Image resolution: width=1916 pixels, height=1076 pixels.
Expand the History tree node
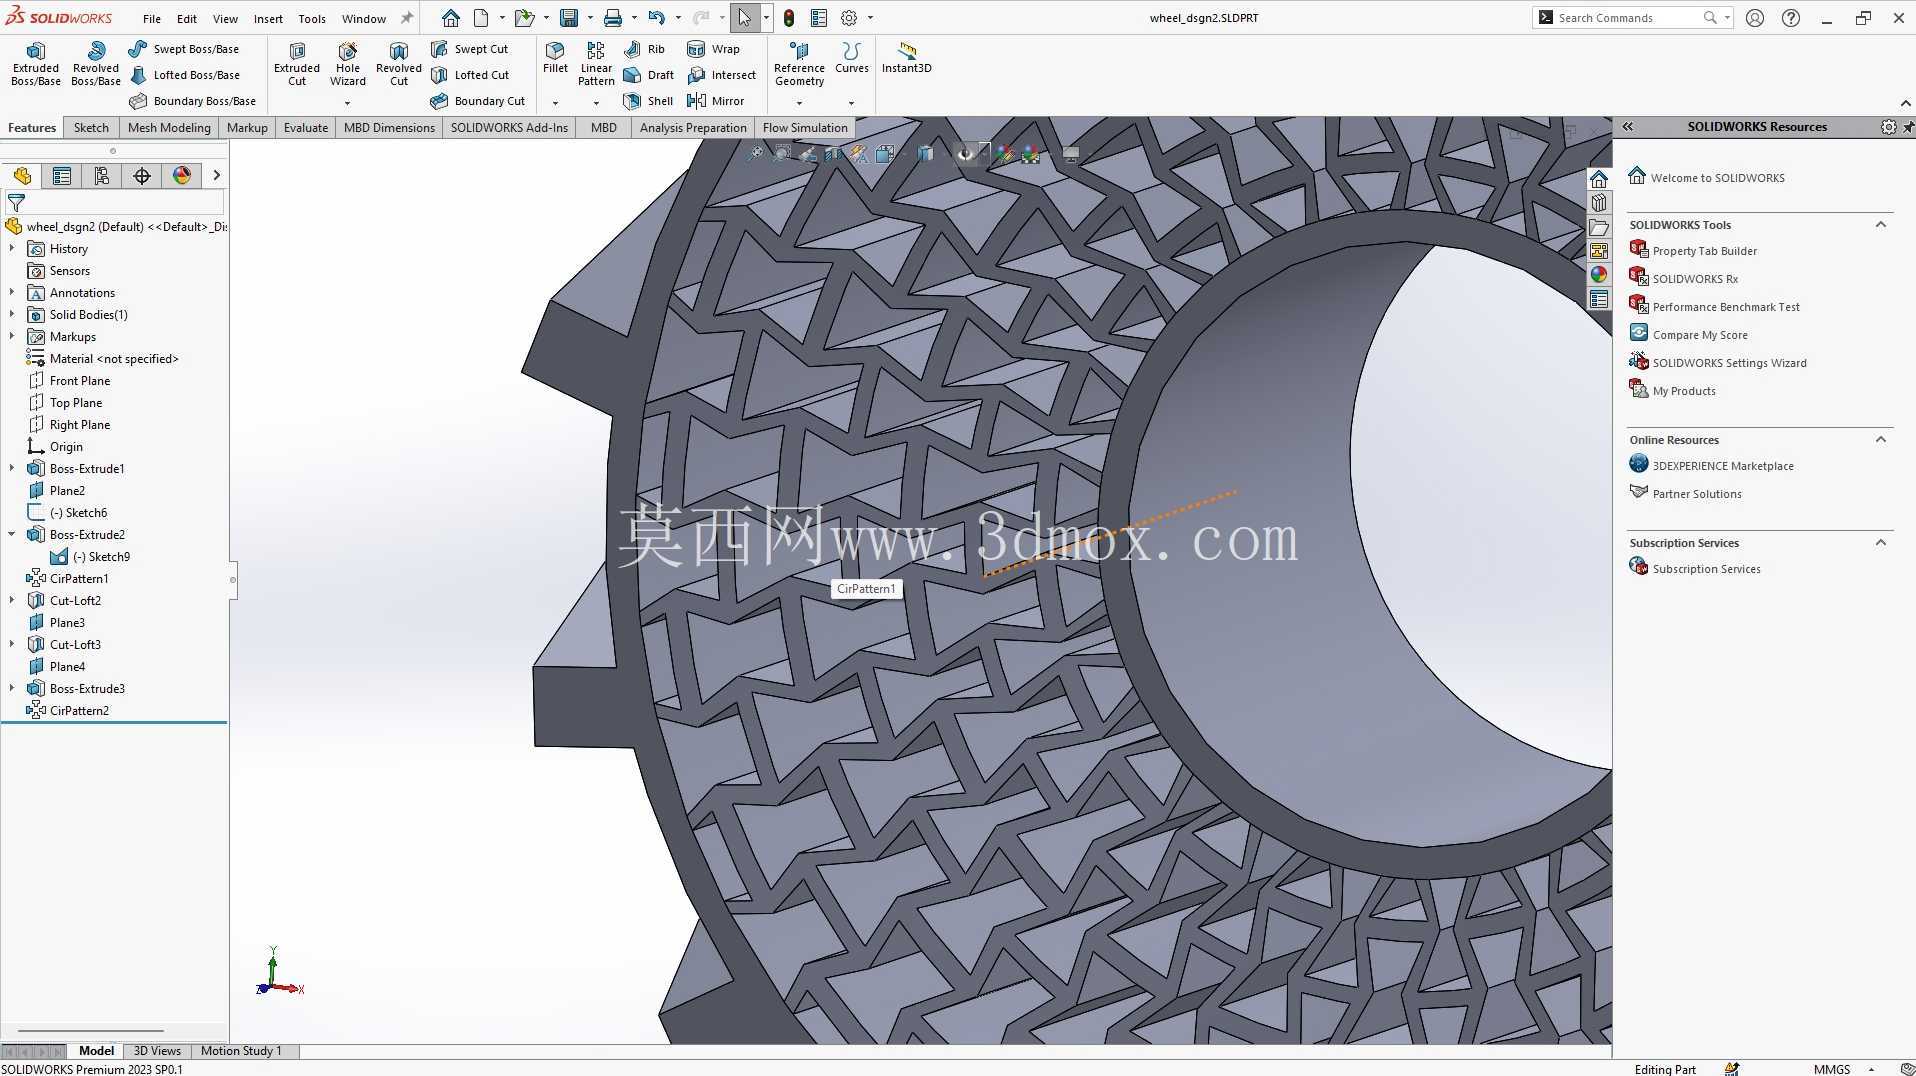click(12, 249)
